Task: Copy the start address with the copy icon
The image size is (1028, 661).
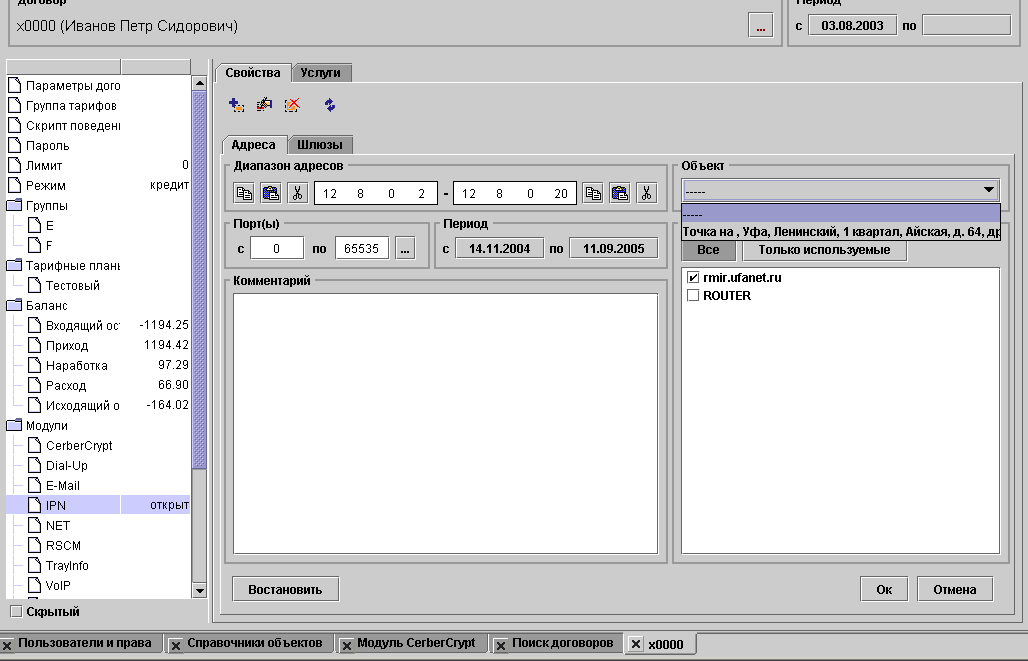Action: pos(244,194)
